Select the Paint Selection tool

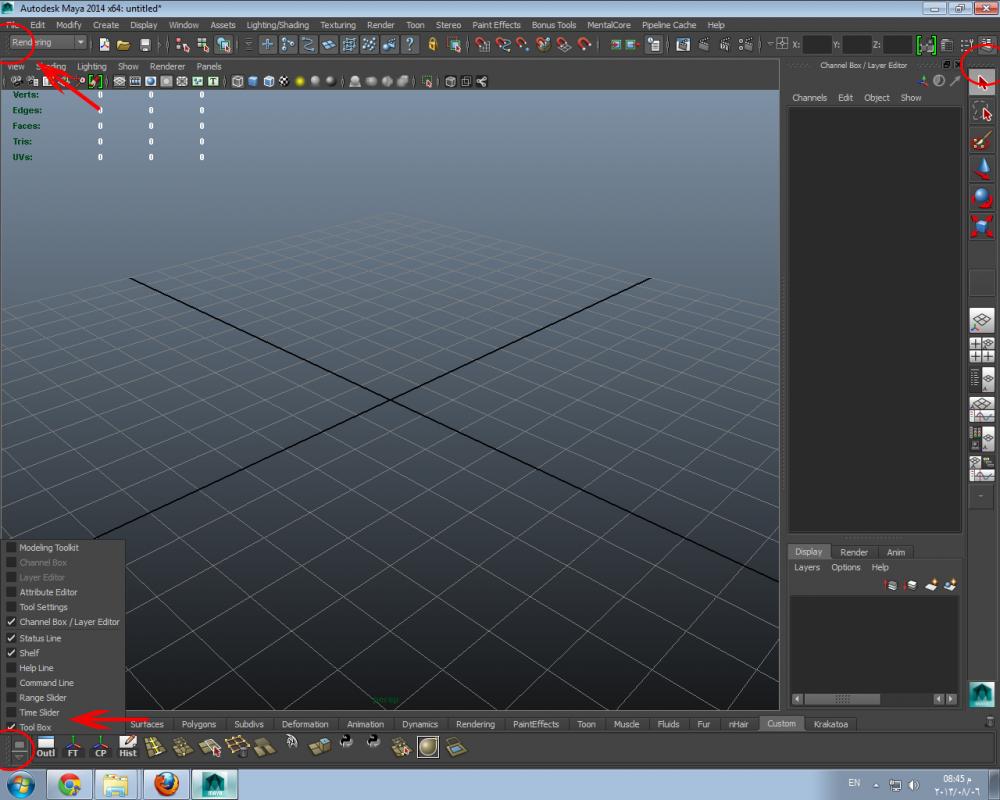pos(982,141)
